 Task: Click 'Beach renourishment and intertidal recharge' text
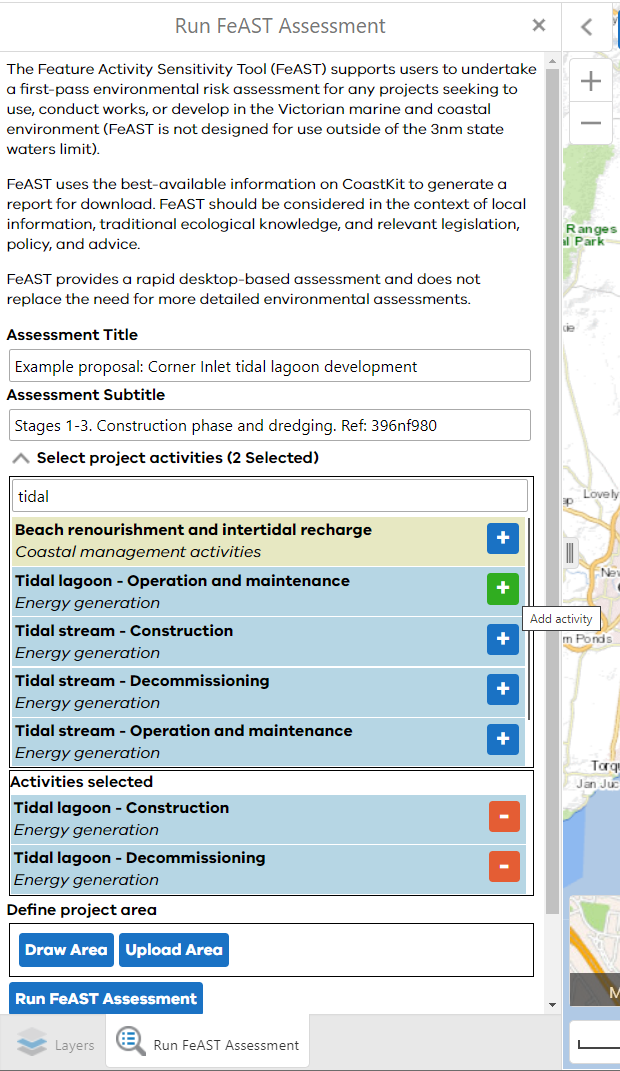193,529
